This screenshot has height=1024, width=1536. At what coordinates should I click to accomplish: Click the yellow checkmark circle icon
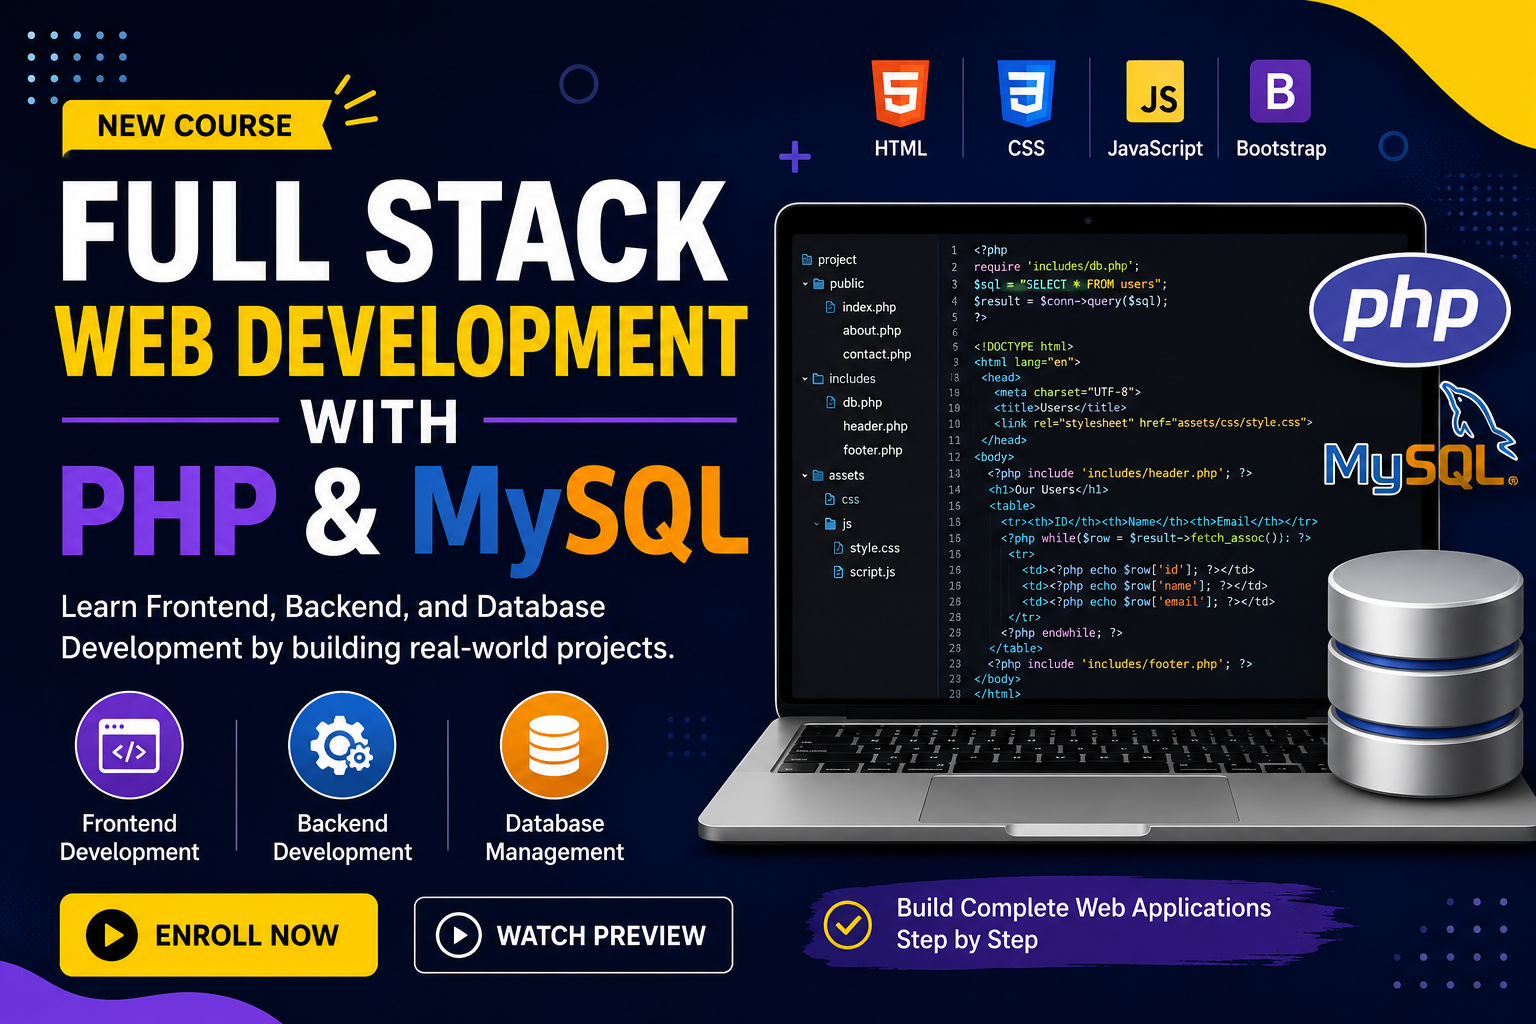(848, 925)
